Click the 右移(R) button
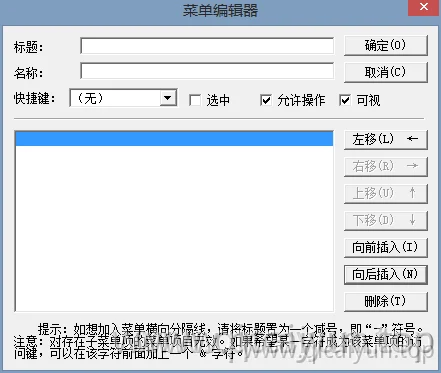The width and height of the screenshot is (441, 373). (x=386, y=166)
